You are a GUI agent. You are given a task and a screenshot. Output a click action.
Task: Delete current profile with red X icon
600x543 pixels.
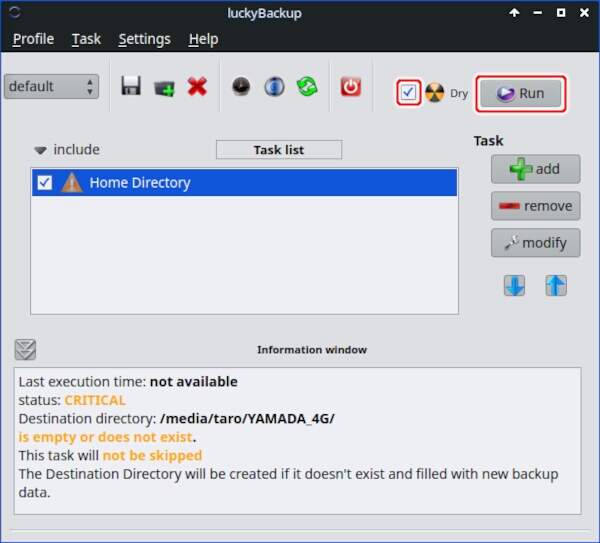click(197, 87)
